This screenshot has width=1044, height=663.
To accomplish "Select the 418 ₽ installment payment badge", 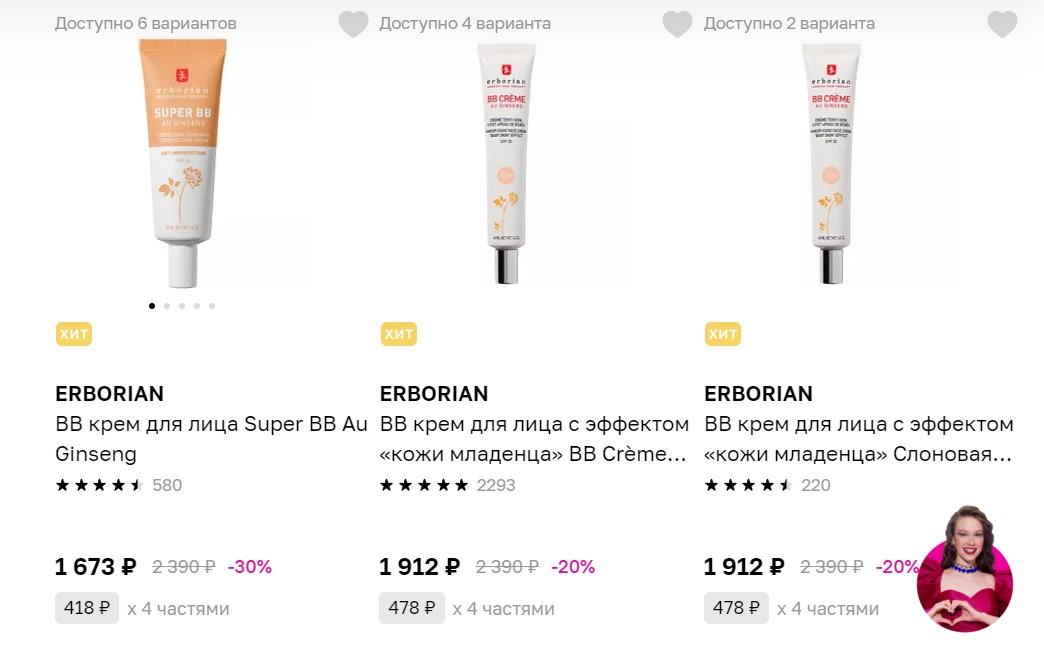I will (86, 608).
